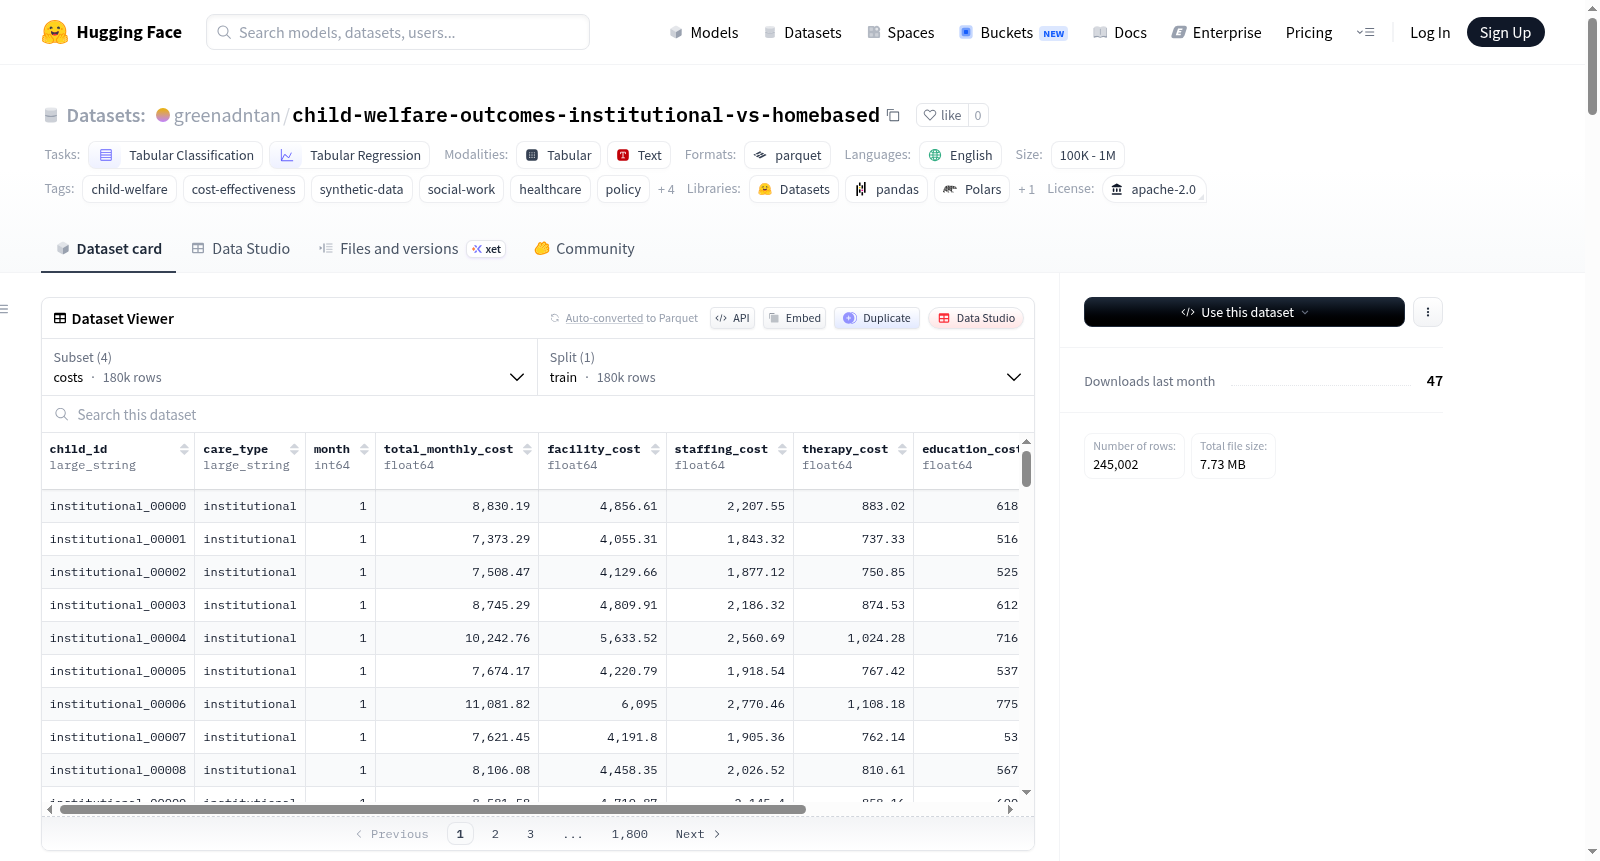Go to Datasets in top navigation

pyautogui.click(x=803, y=33)
